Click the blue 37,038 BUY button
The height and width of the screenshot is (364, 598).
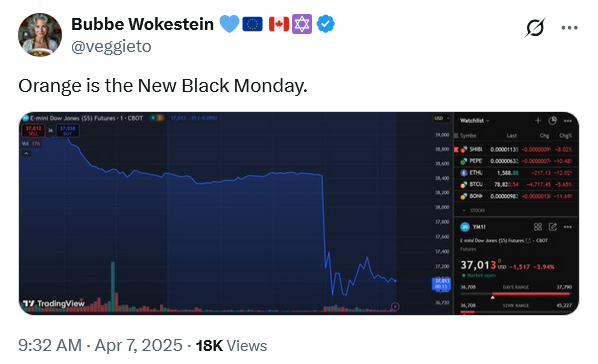click(68, 131)
